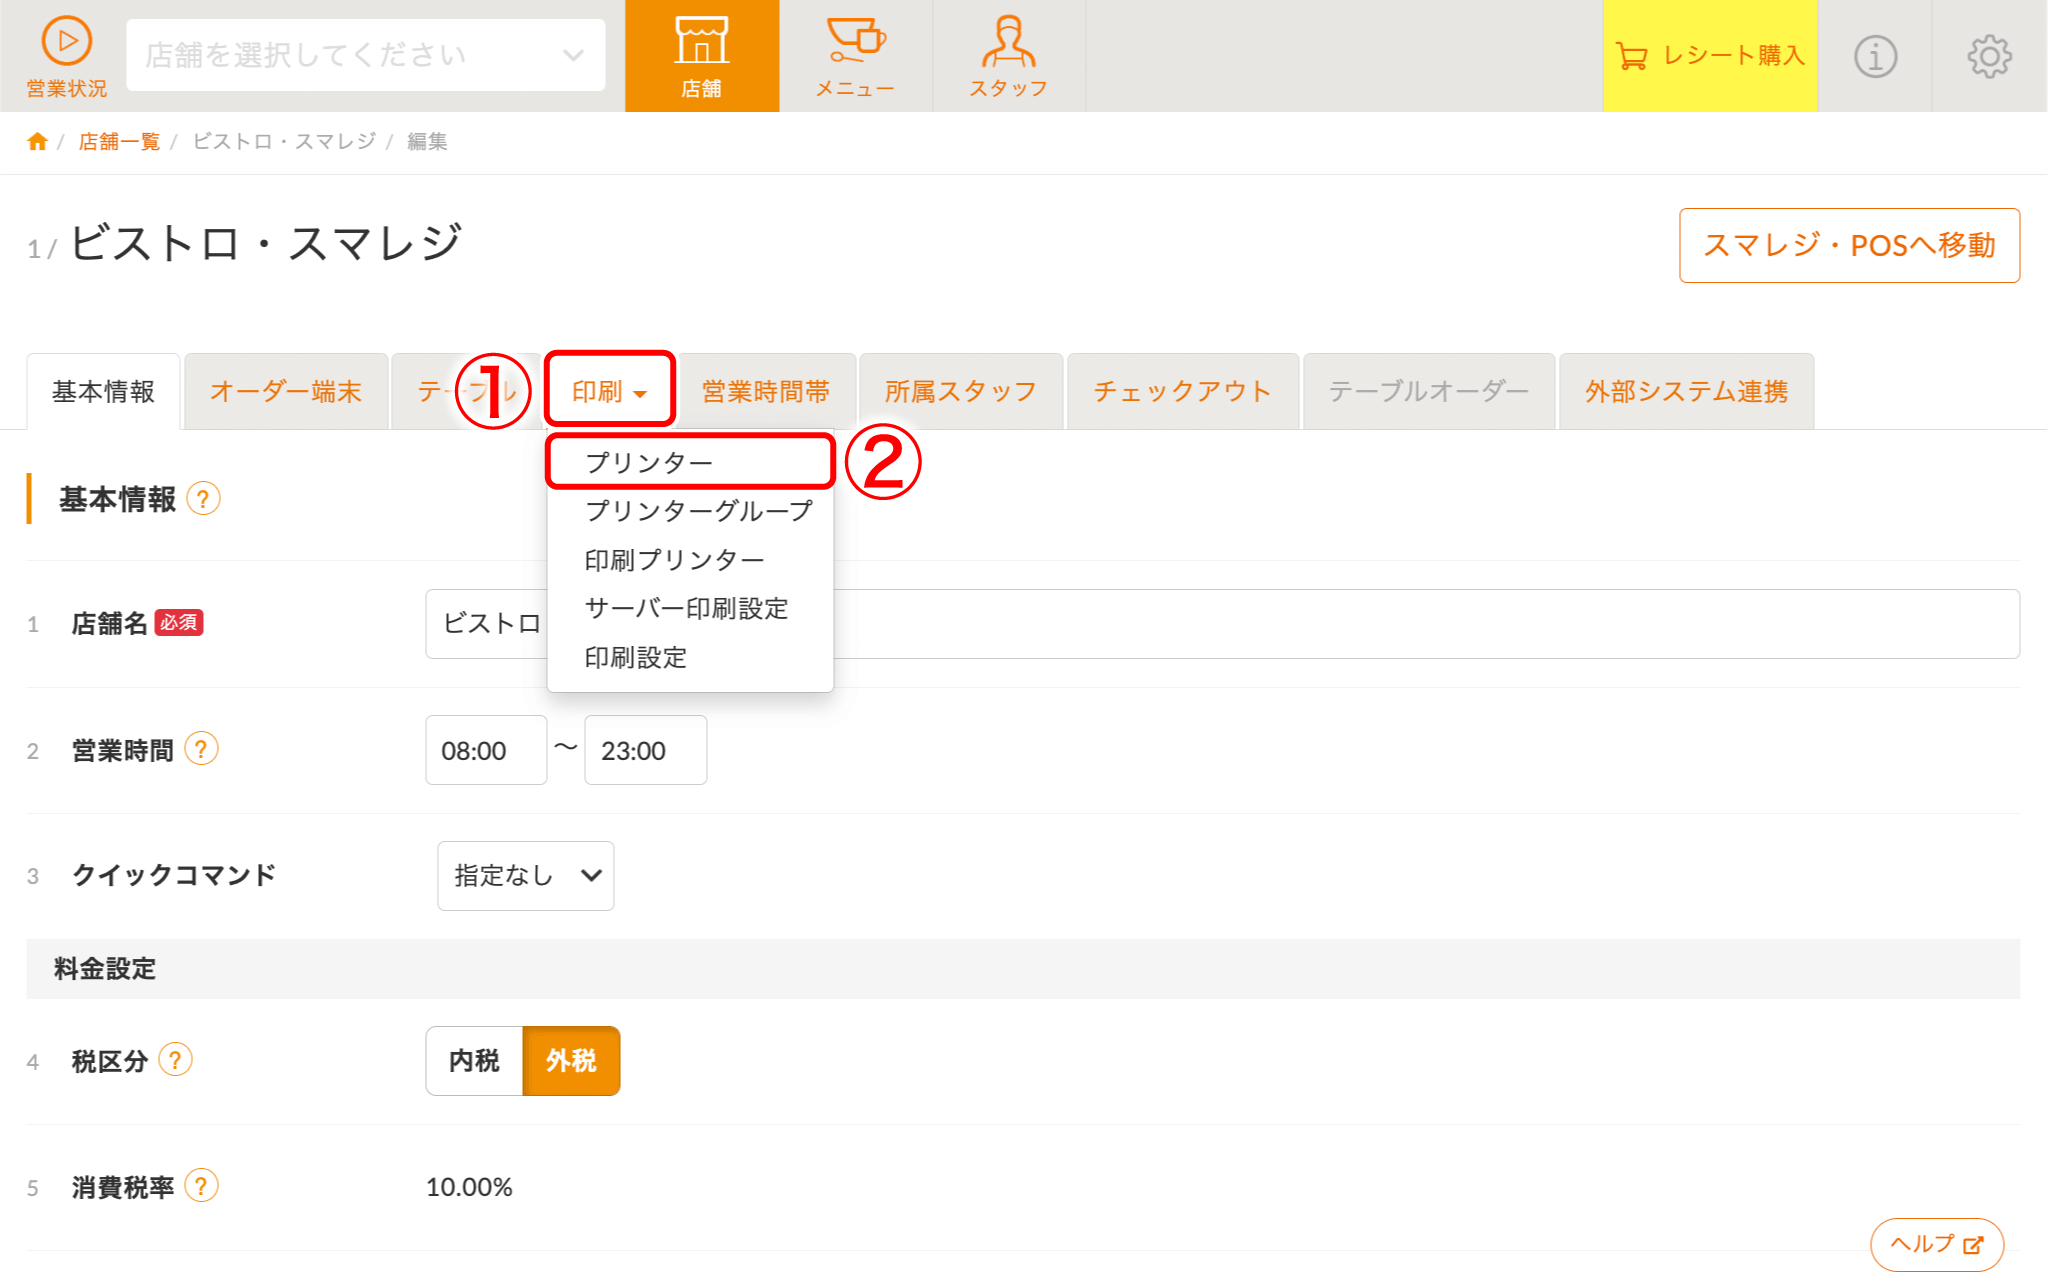This screenshot has height=1286, width=2048.
Task: Open the 店舗 shop icon tab
Action: 702,56
